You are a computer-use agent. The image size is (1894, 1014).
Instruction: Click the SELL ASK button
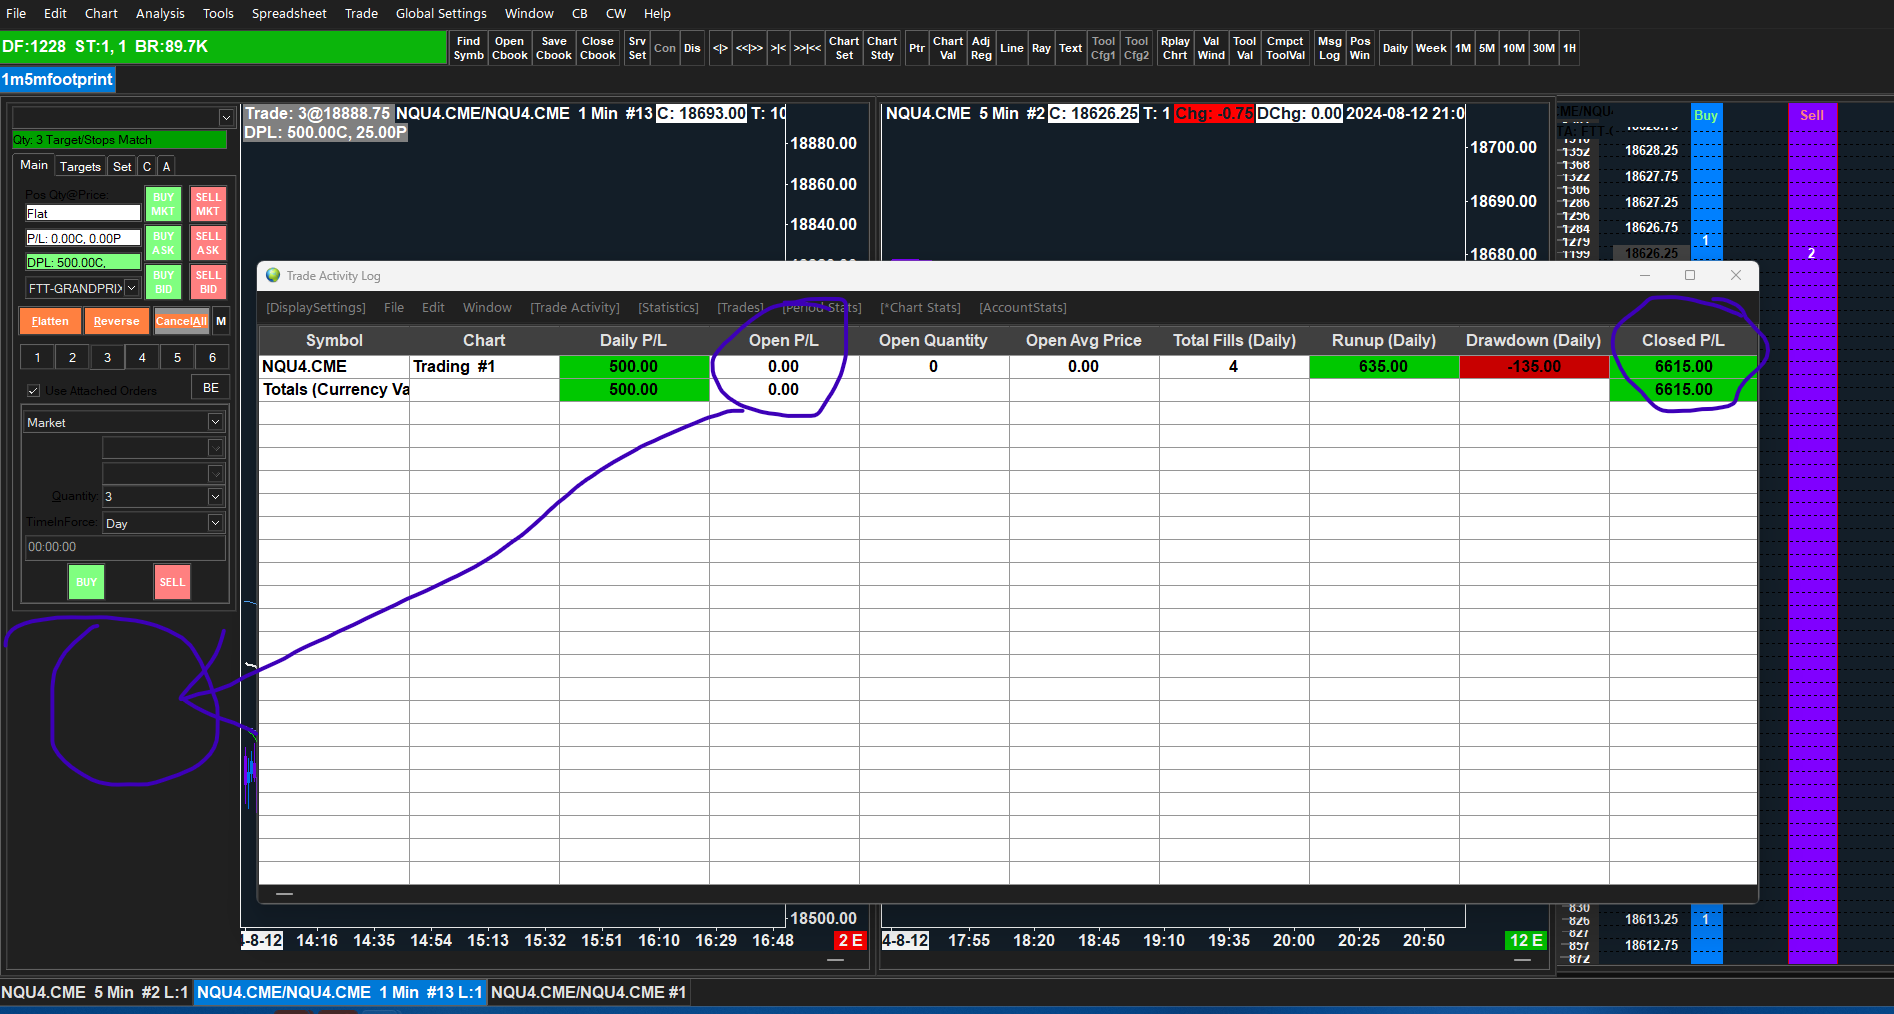[x=208, y=243]
